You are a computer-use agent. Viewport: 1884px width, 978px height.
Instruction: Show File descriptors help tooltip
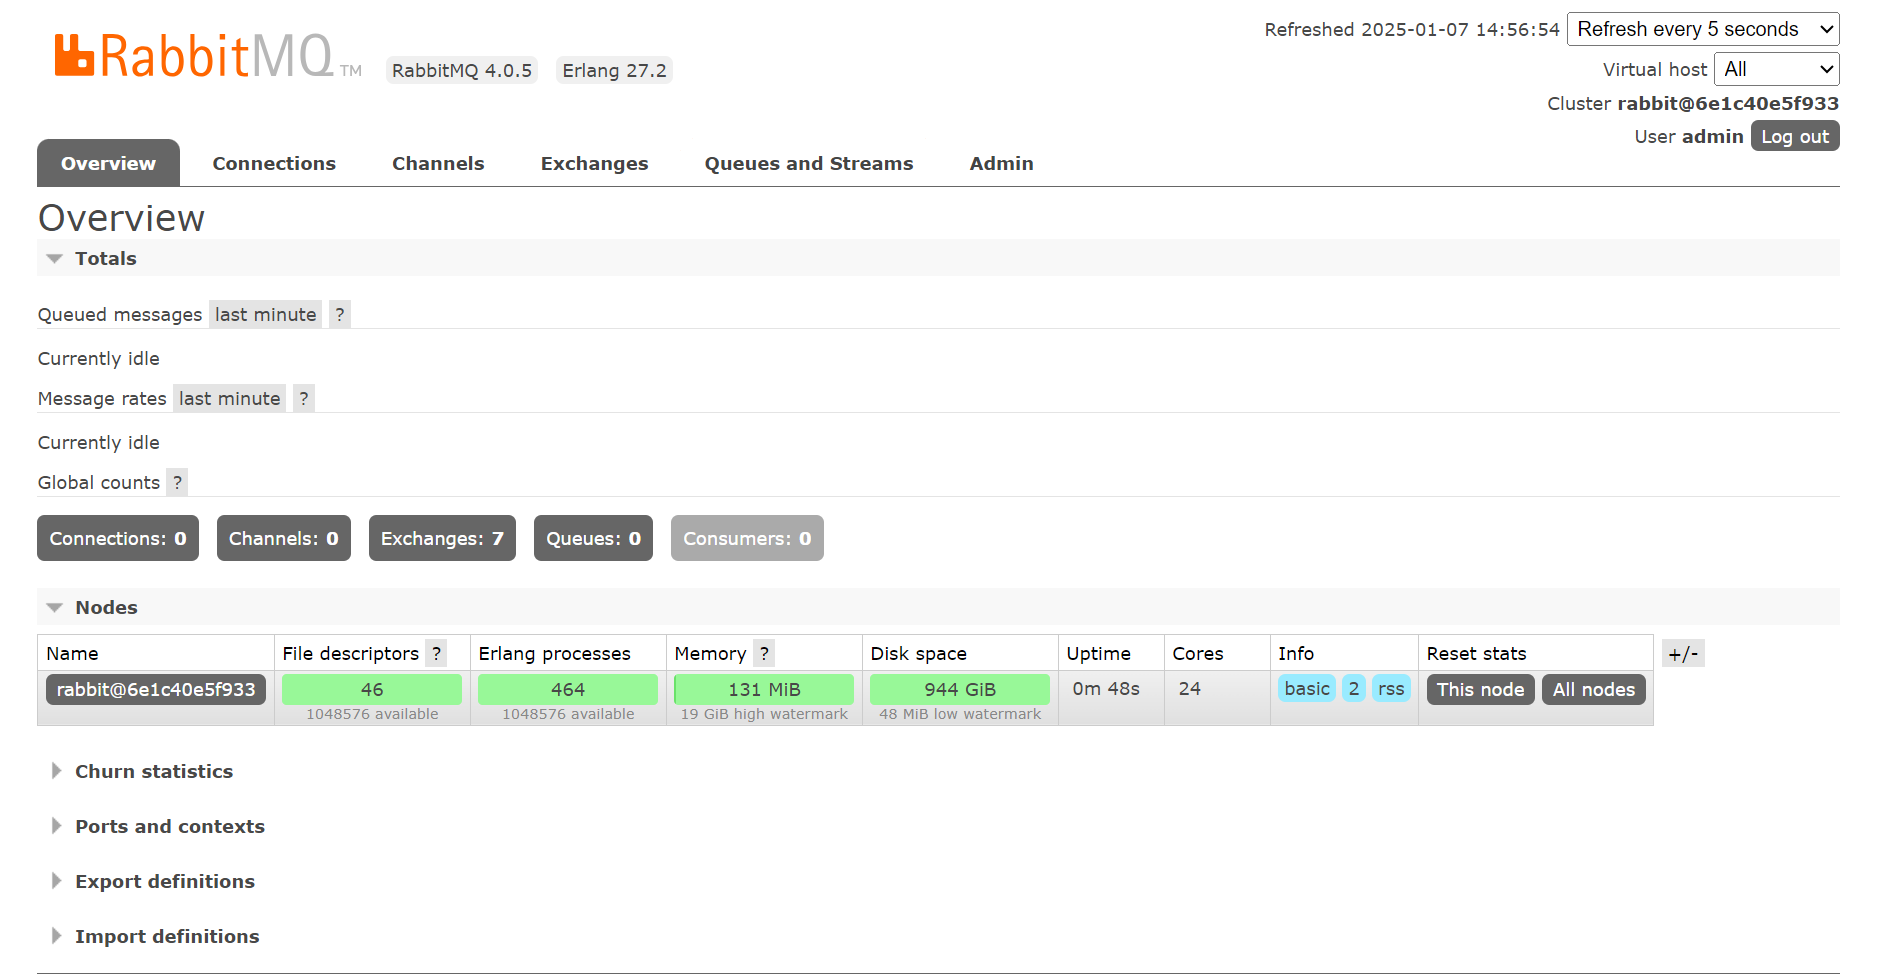click(436, 653)
